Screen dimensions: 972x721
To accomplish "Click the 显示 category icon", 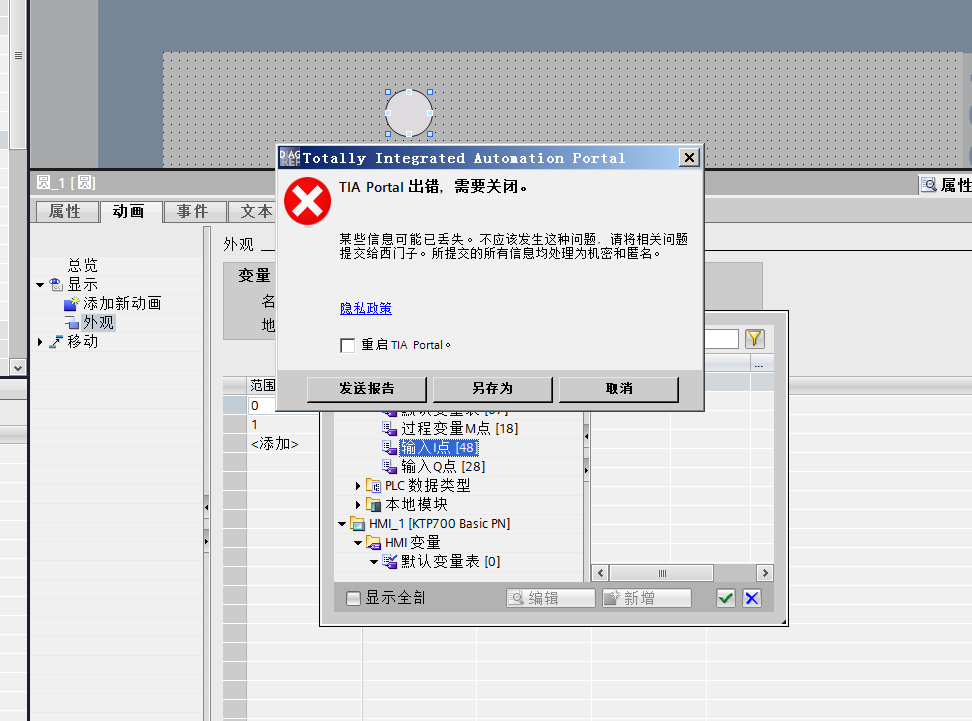I will [x=56, y=285].
